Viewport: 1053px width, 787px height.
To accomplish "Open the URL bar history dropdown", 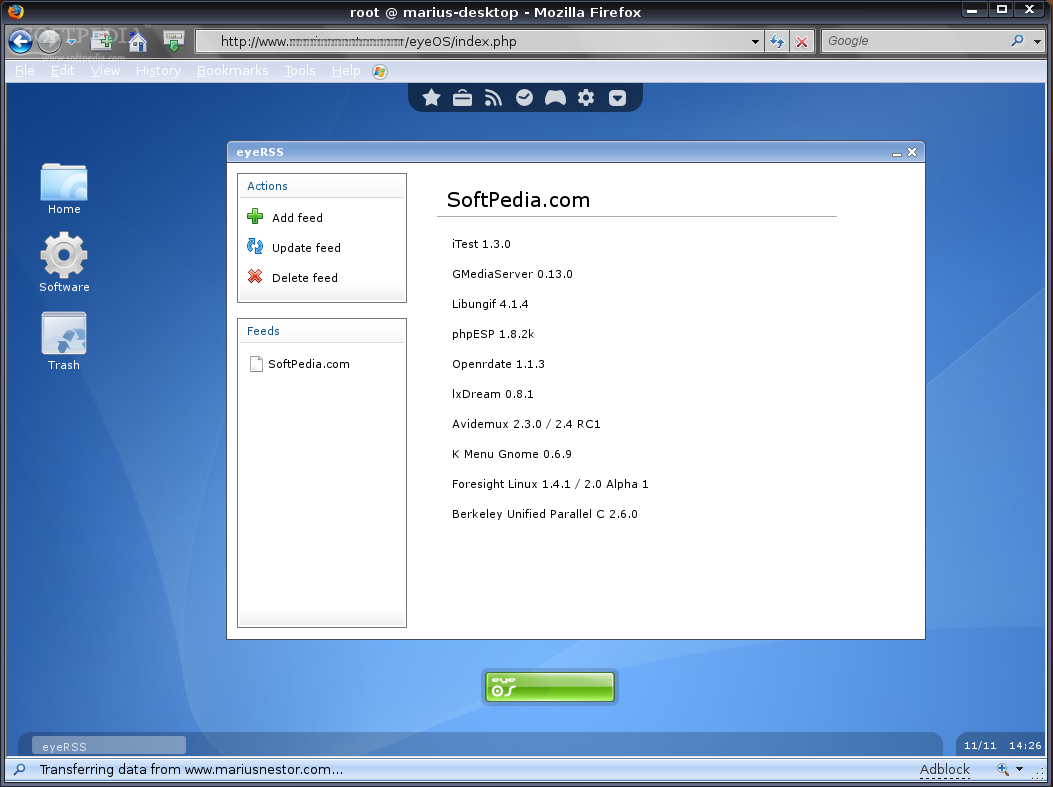I will pos(755,42).
